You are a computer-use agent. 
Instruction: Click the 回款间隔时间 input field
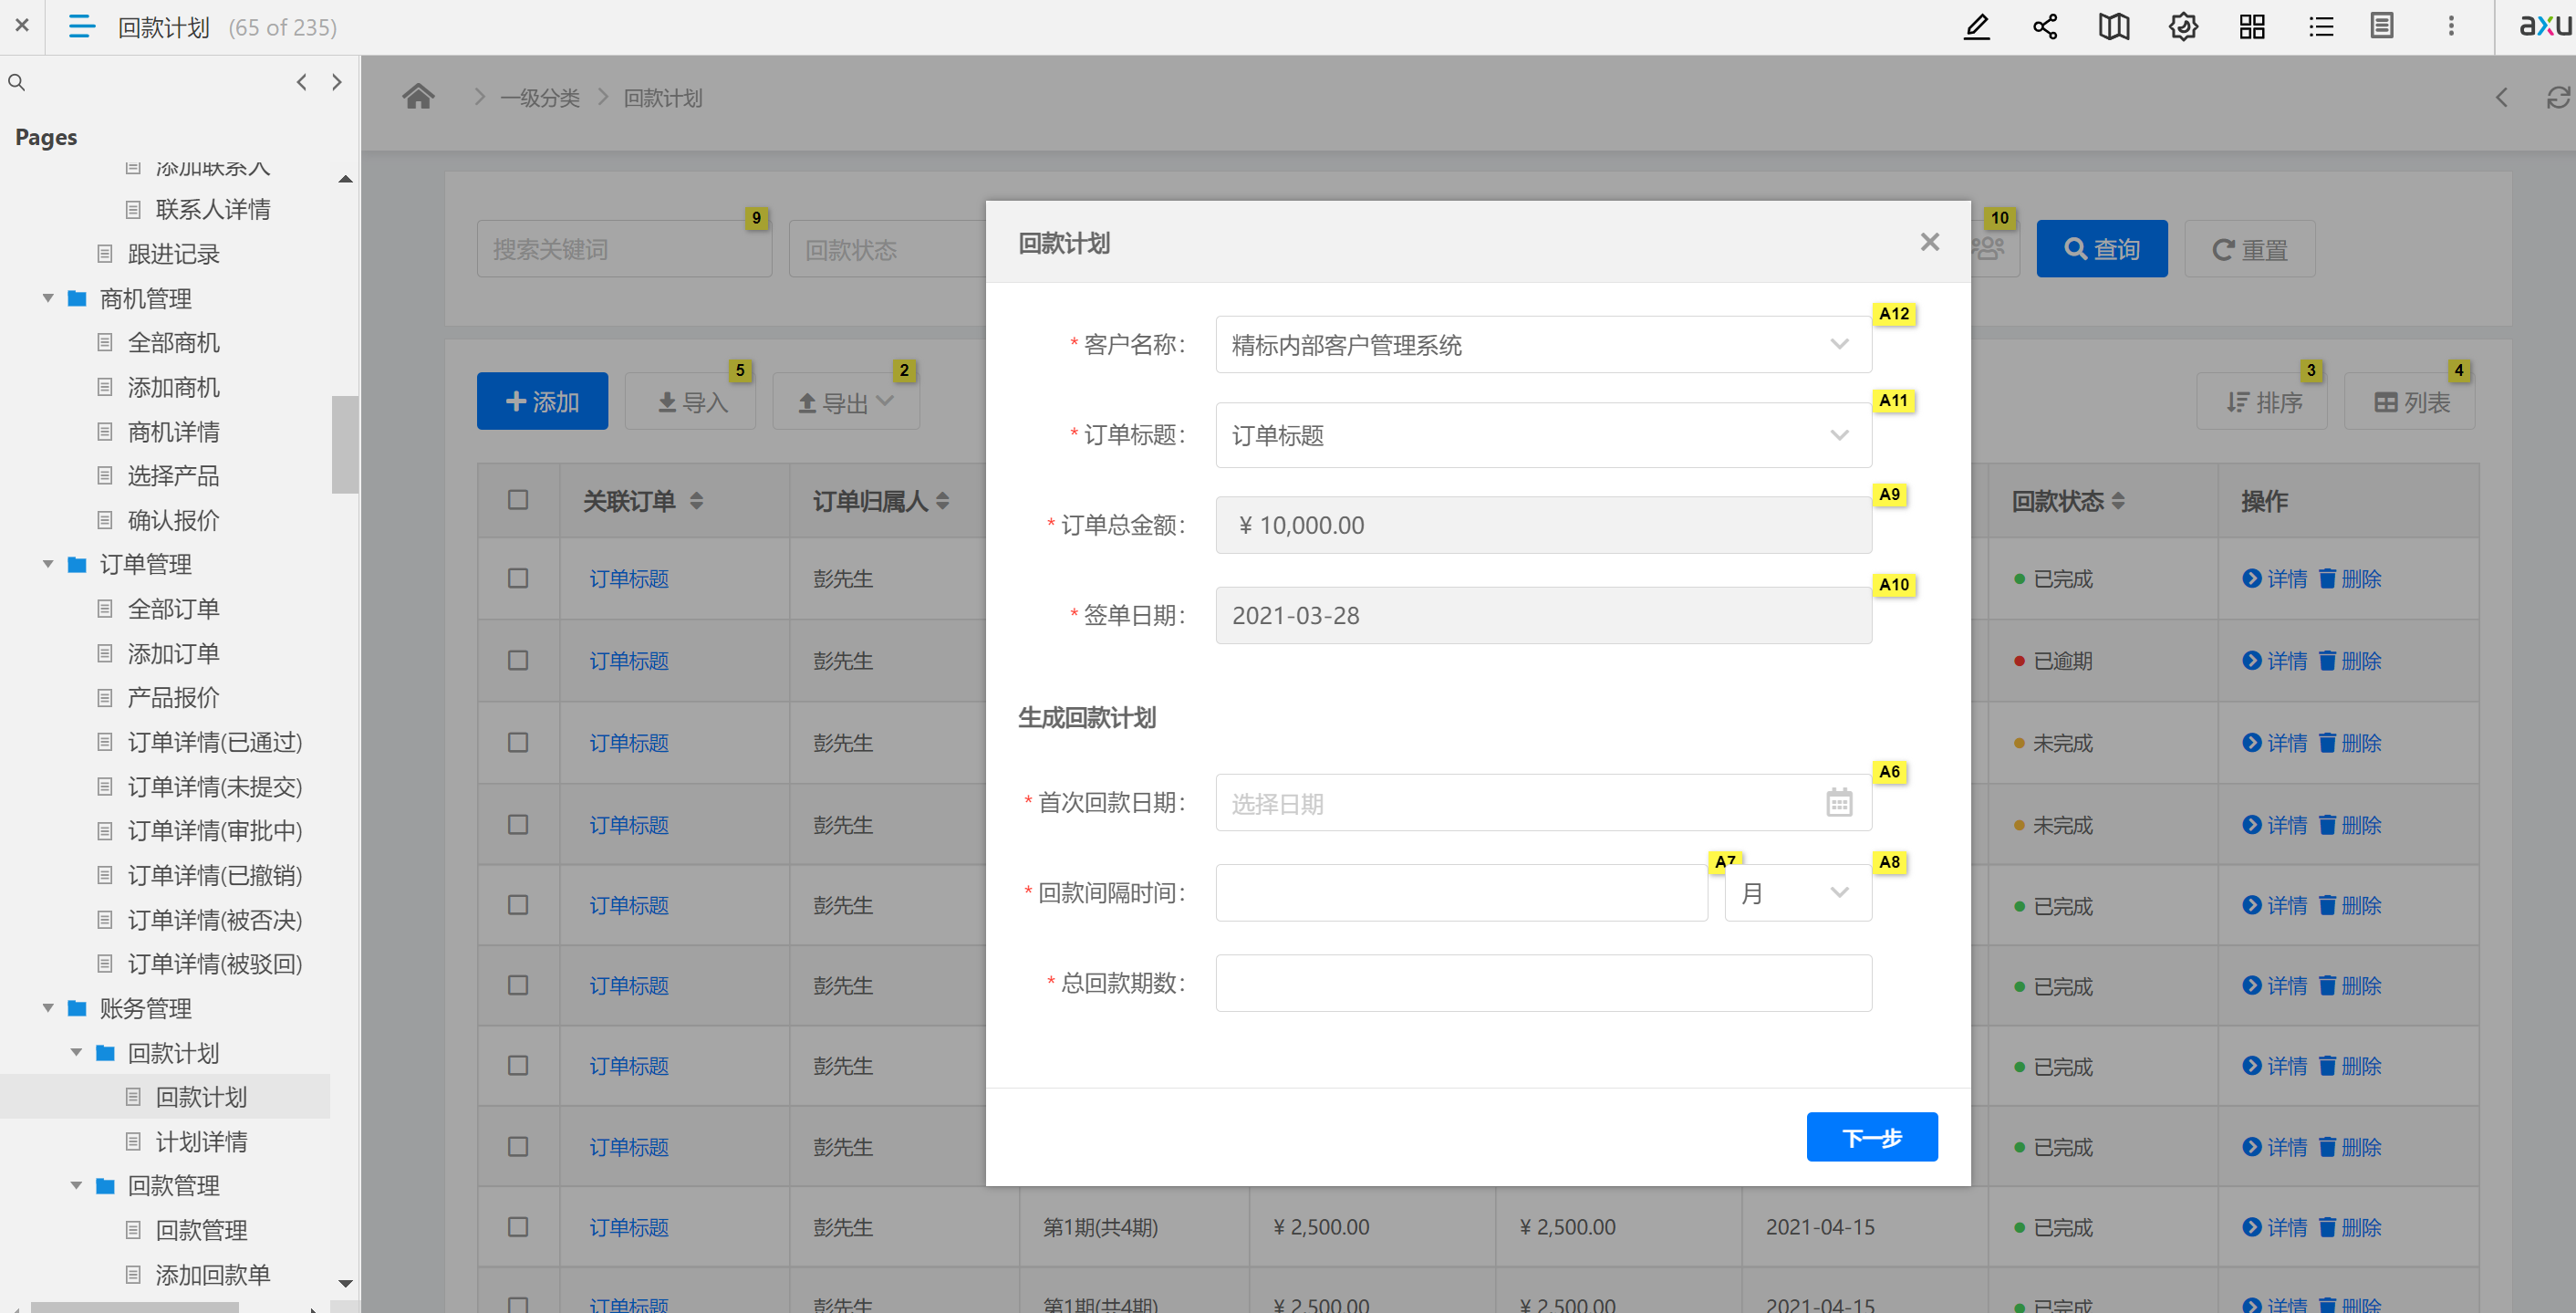point(1461,892)
